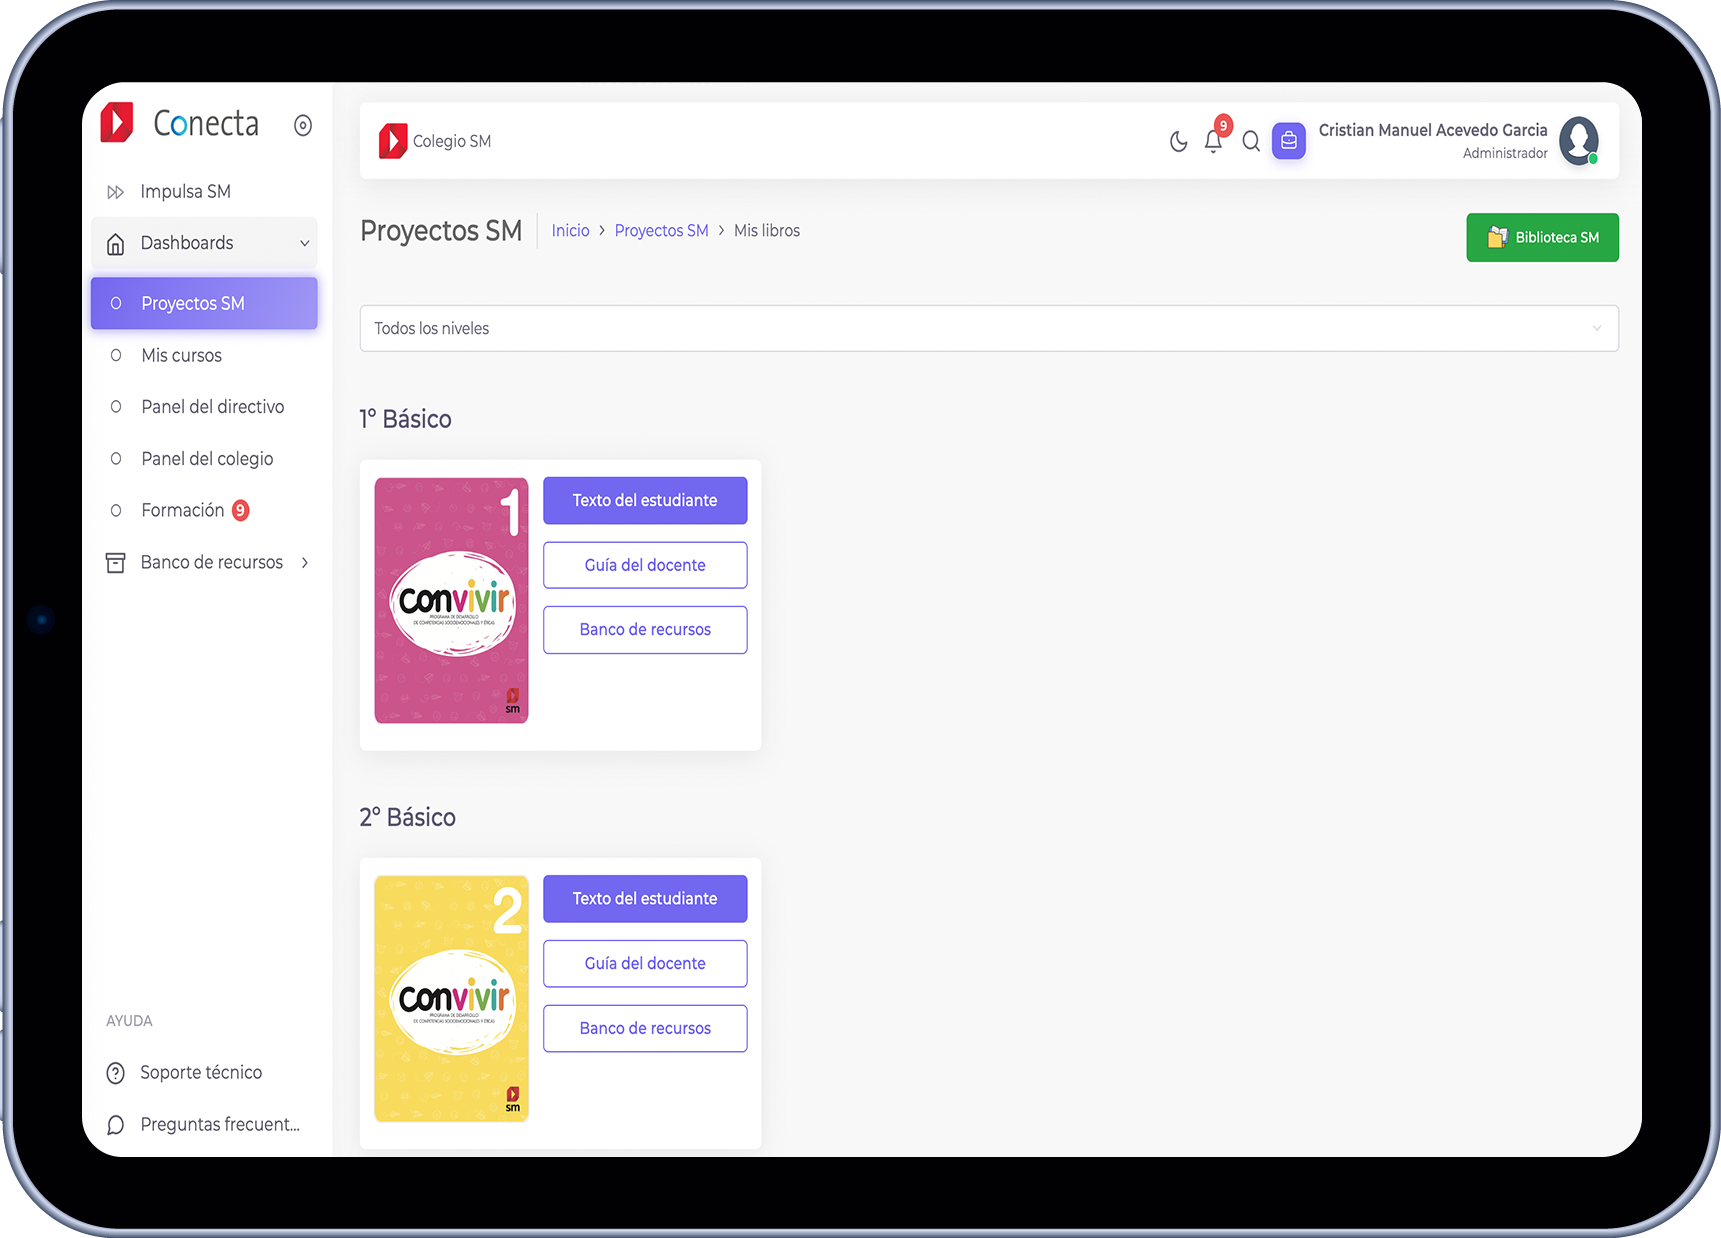This screenshot has width=1721, height=1238.
Task: Click the Formación red badge 9
Action: tap(240, 510)
